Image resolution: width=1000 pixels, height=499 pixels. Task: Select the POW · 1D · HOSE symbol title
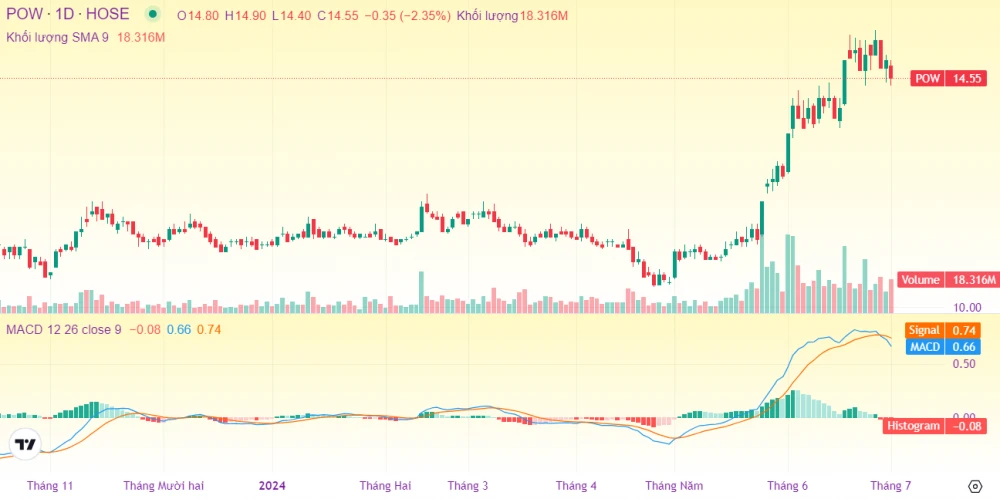[x=68, y=15]
